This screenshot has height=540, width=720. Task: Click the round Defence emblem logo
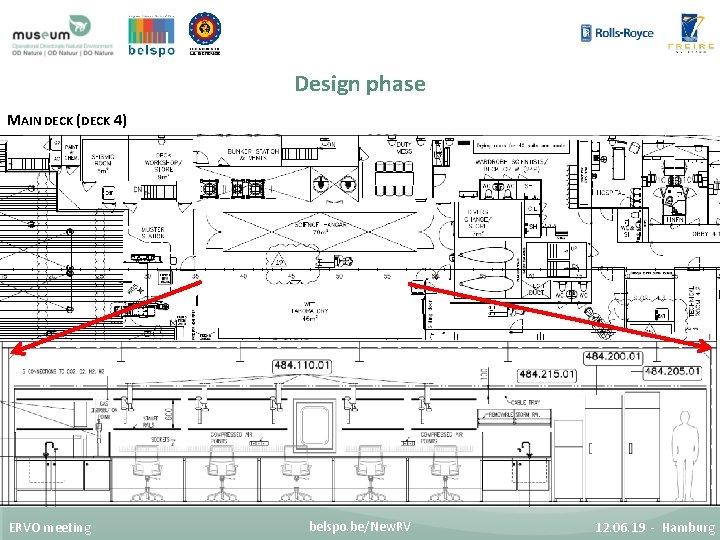coord(205,34)
